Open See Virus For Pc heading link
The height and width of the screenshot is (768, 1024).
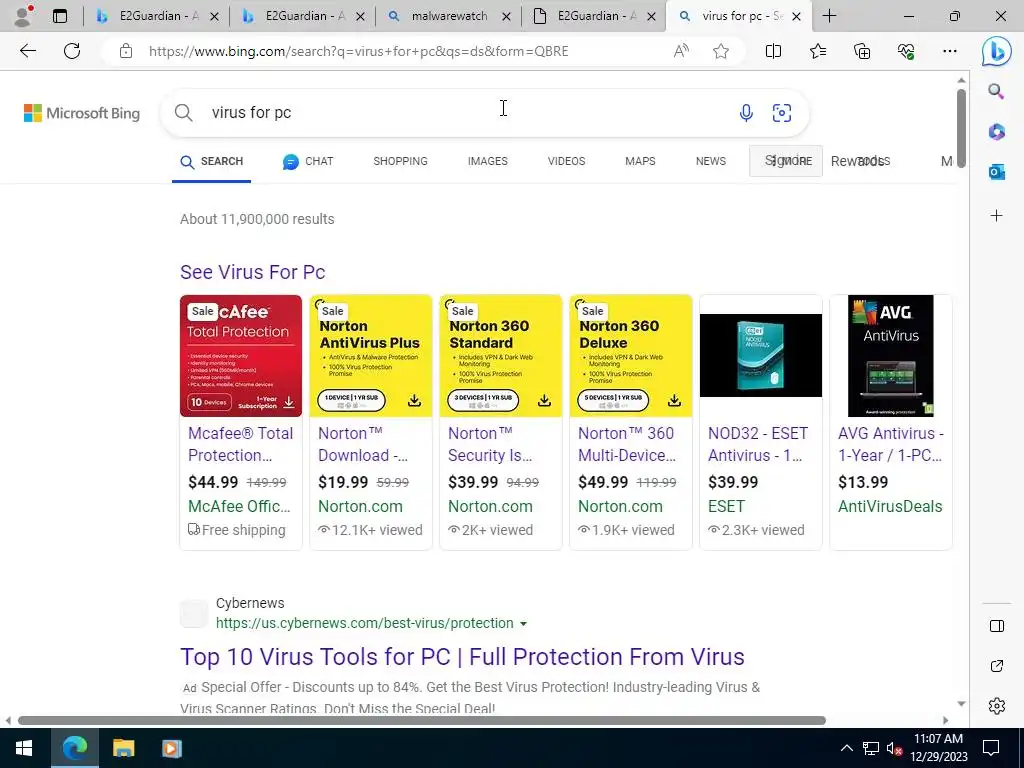click(253, 272)
